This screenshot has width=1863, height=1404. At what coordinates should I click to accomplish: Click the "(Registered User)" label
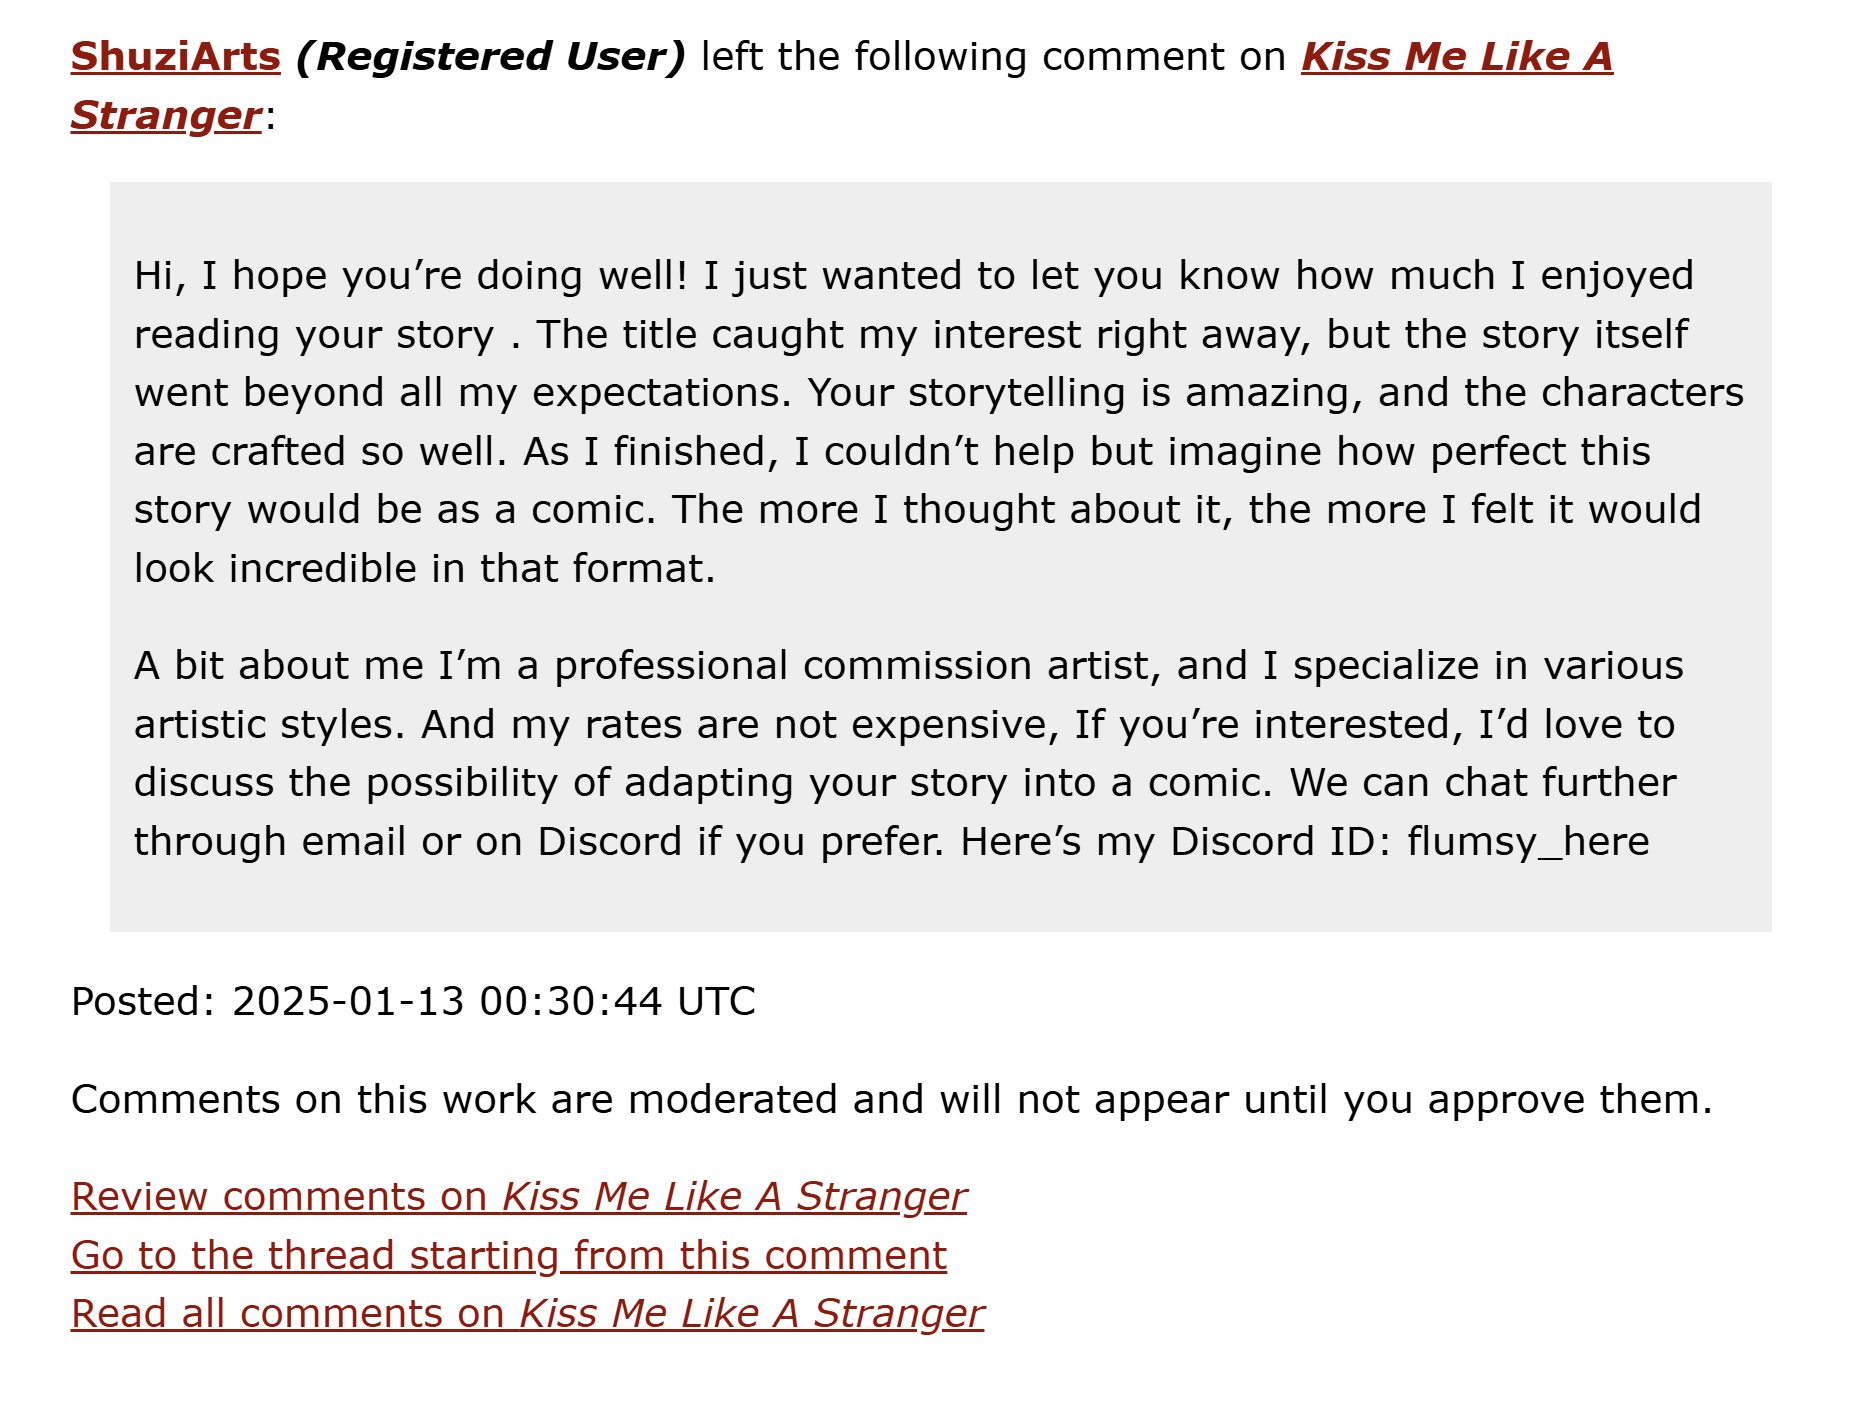tap(490, 57)
